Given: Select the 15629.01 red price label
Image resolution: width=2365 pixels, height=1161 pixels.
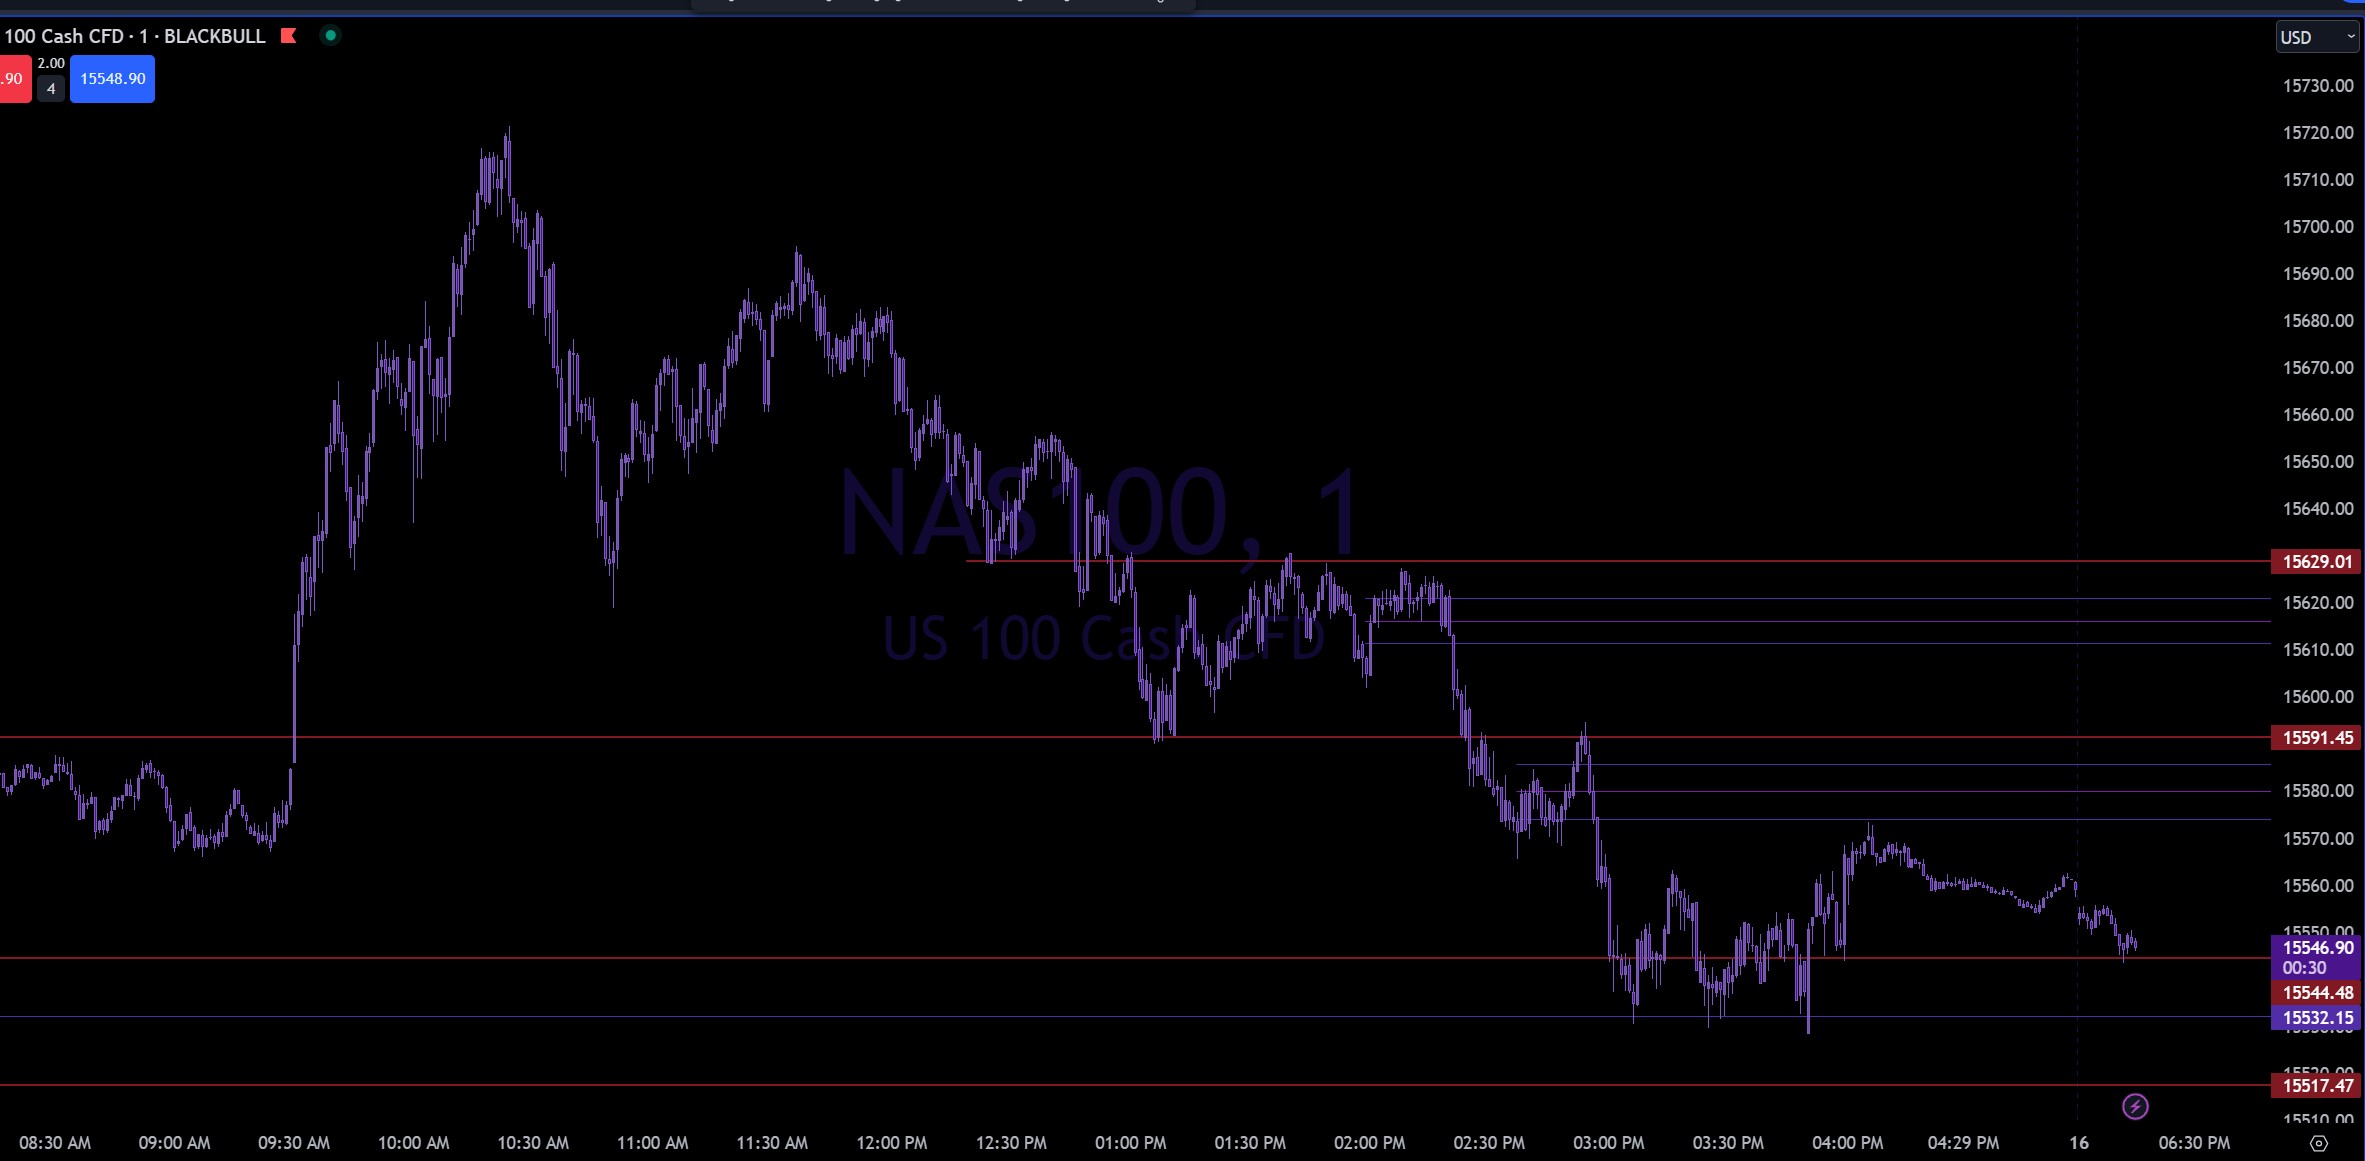Looking at the screenshot, I should (2317, 562).
